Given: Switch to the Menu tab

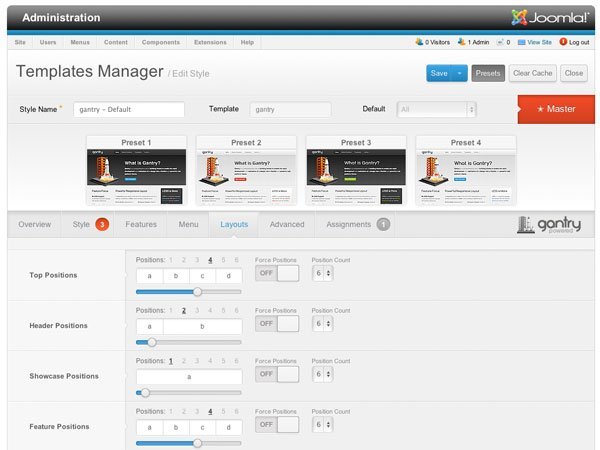Looking at the screenshot, I should pos(188,225).
